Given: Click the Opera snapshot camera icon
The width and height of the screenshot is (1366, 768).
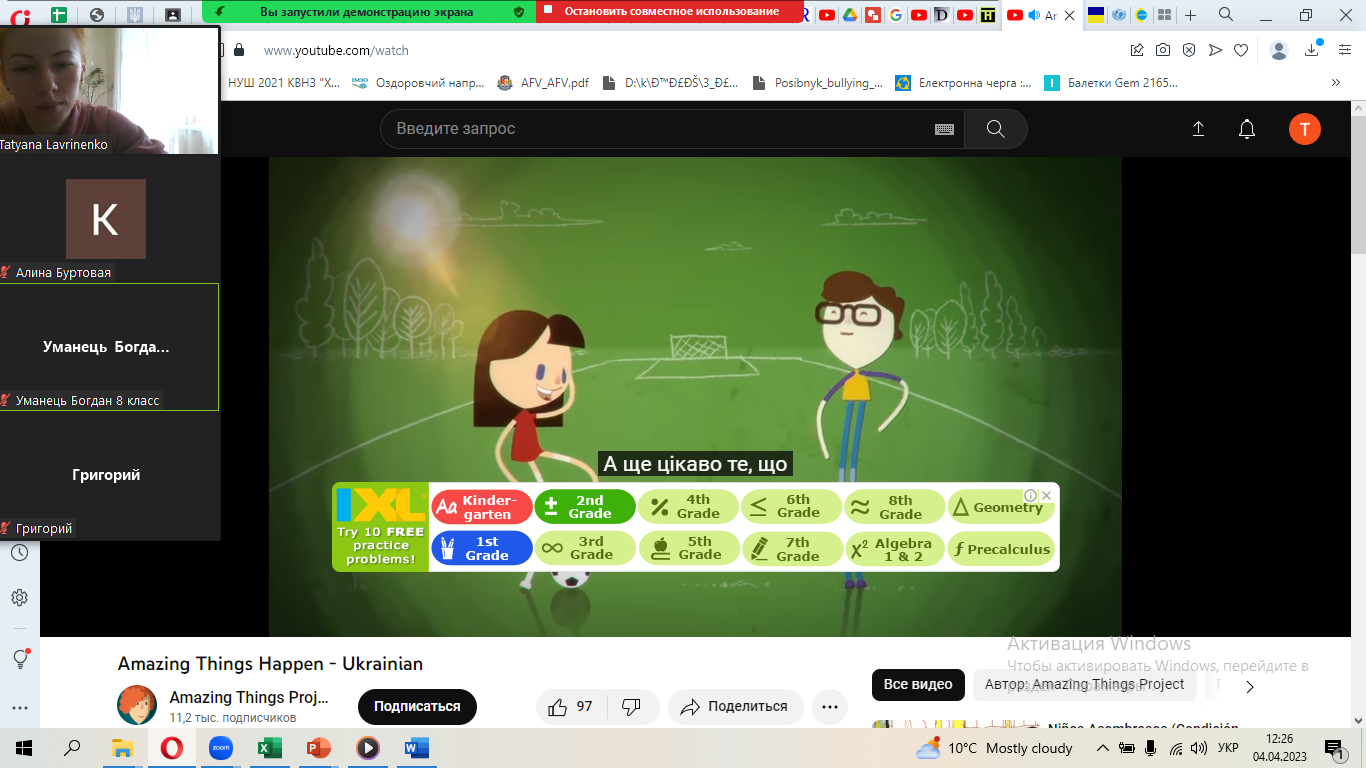Looking at the screenshot, I should click(1163, 50).
